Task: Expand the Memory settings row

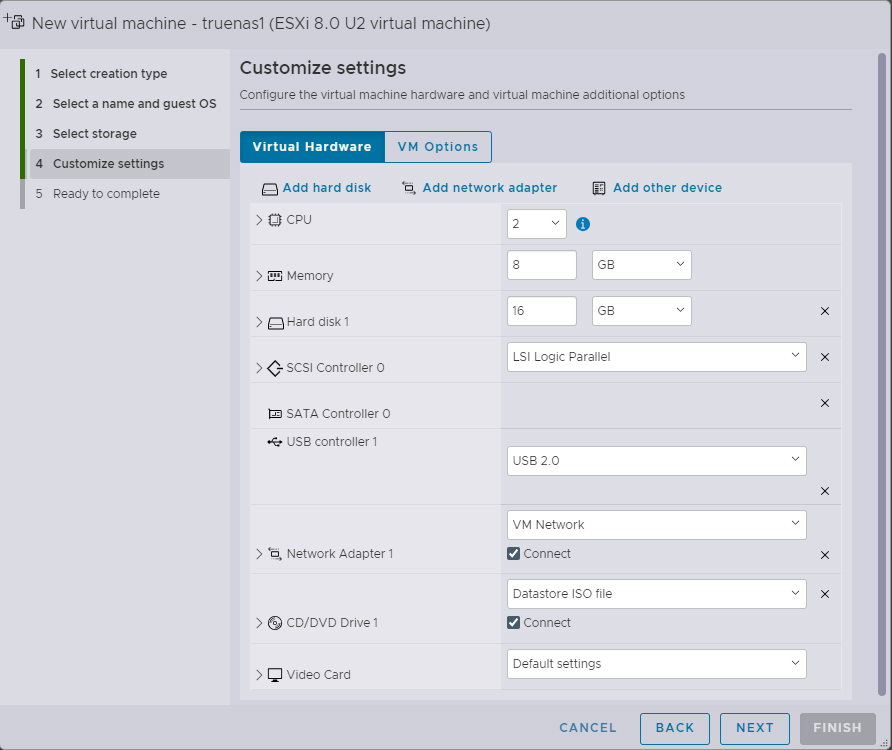Action: click(260, 276)
